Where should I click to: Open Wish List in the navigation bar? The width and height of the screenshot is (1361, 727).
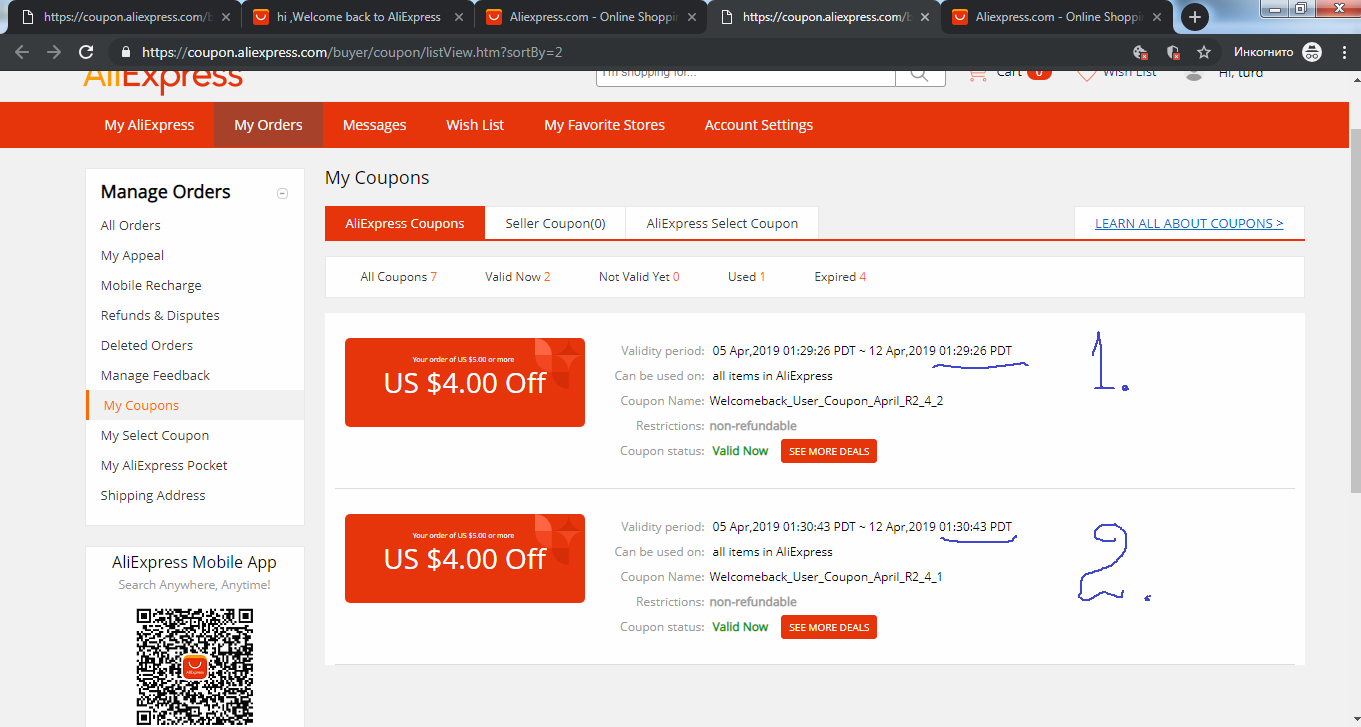[475, 125]
